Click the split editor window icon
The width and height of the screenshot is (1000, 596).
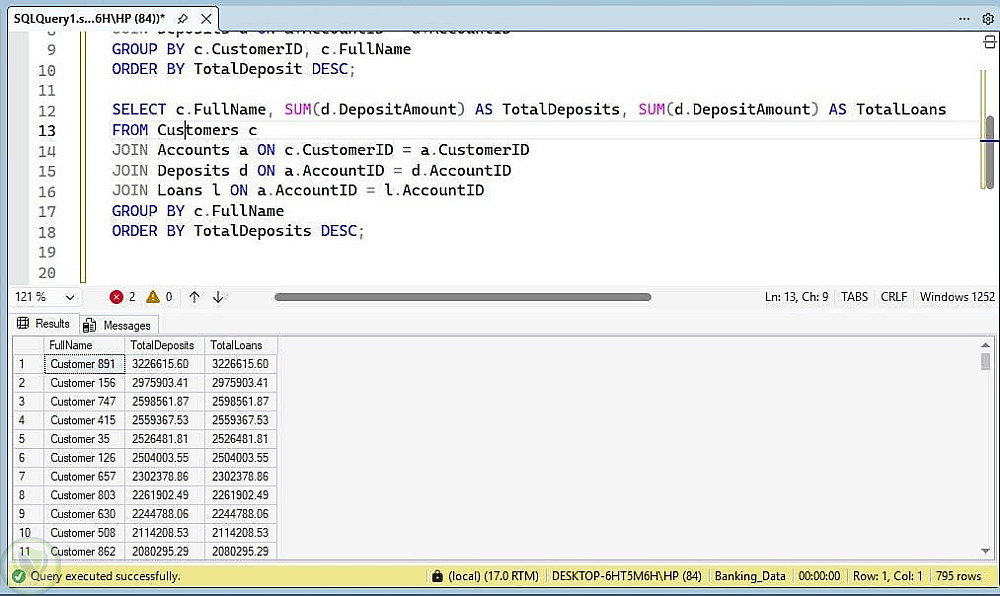pyautogui.click(x=989, y=42)
